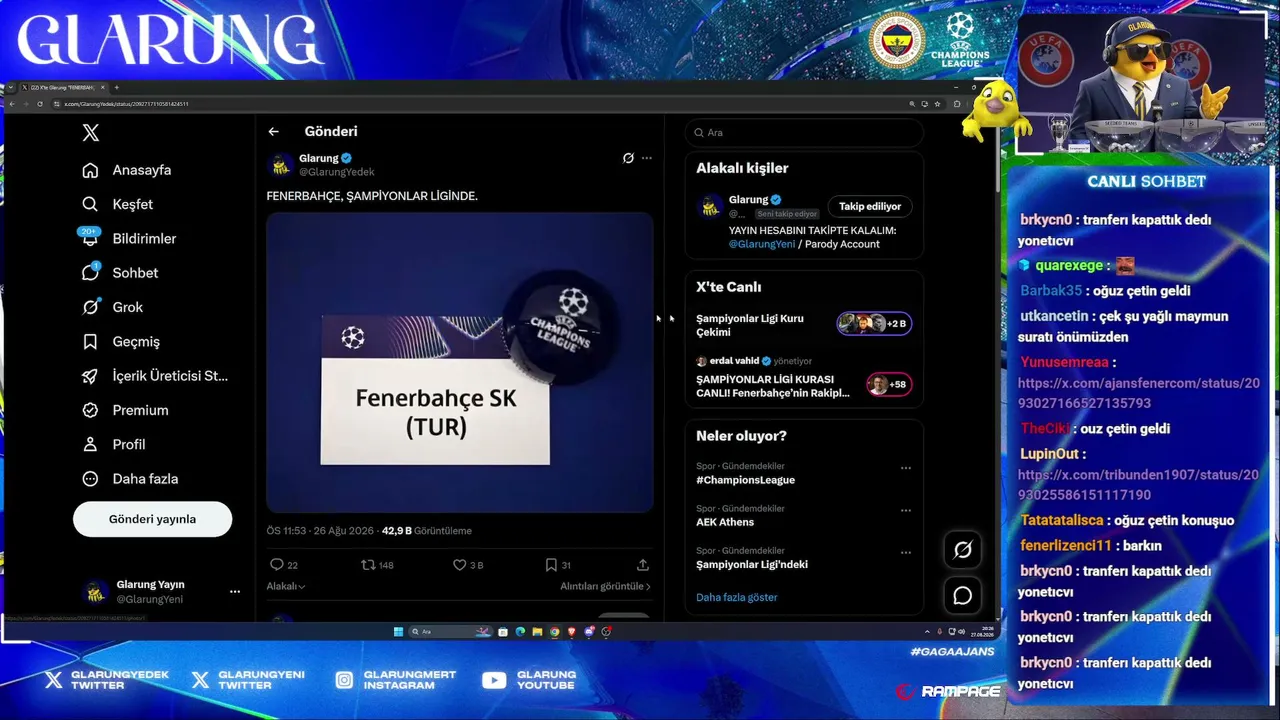The width and height of the screenshot is (1280, 720).
Task: Join the +58 listeners live badge
Action: coord(889,385)
